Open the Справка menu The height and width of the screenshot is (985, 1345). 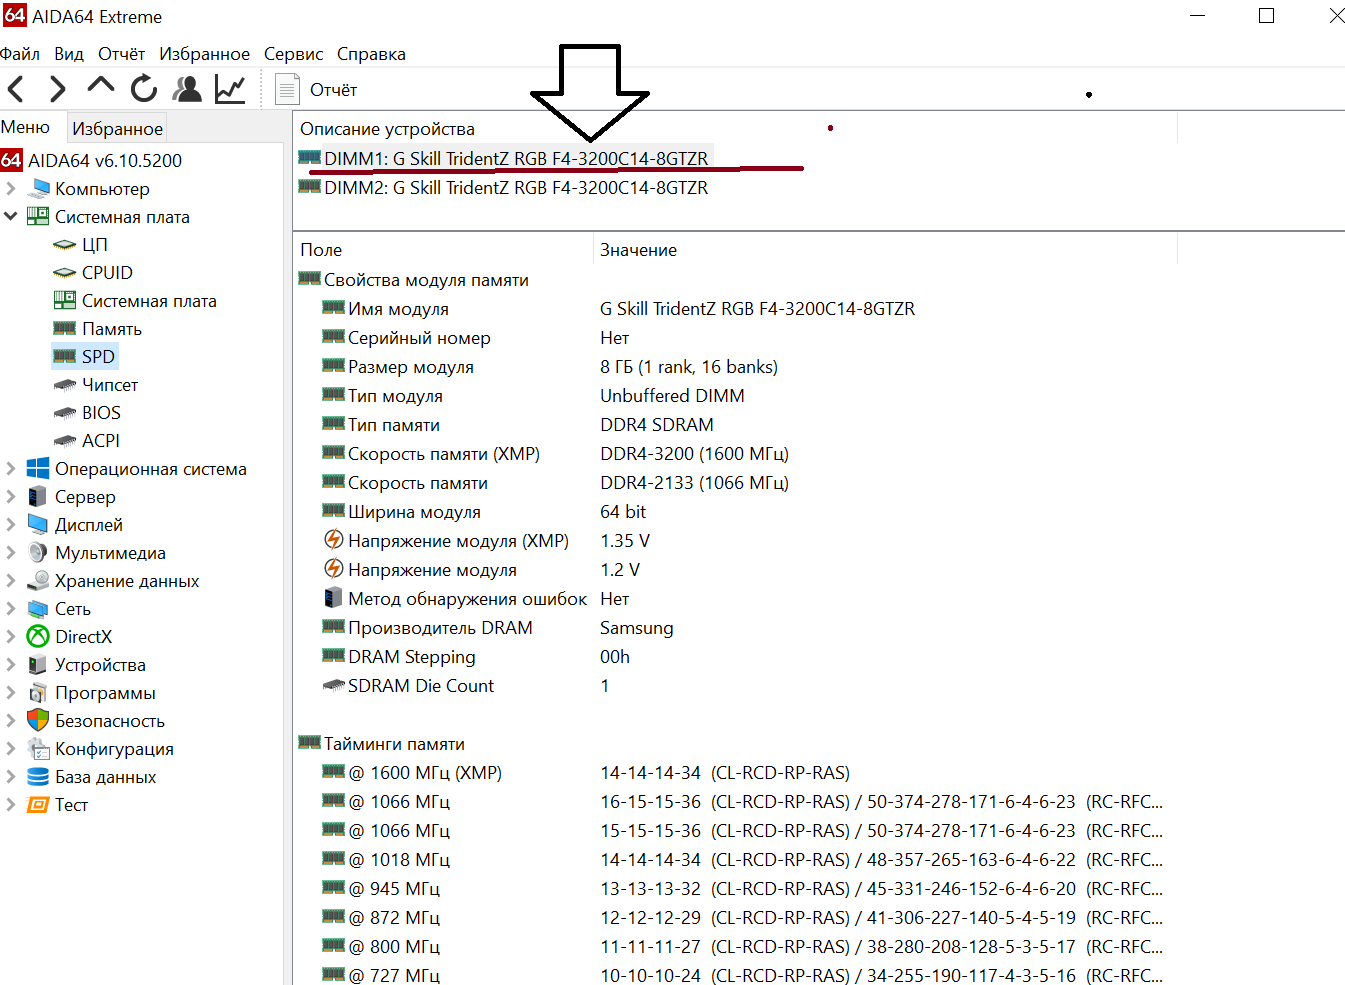(371, 54)
